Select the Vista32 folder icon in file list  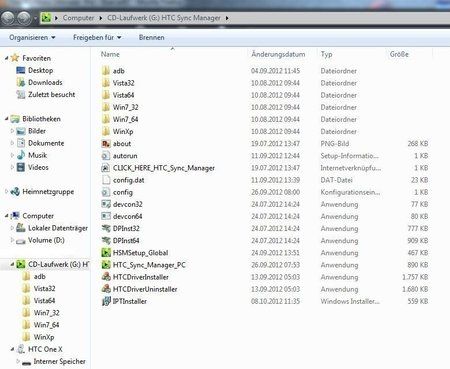point(106,83)
